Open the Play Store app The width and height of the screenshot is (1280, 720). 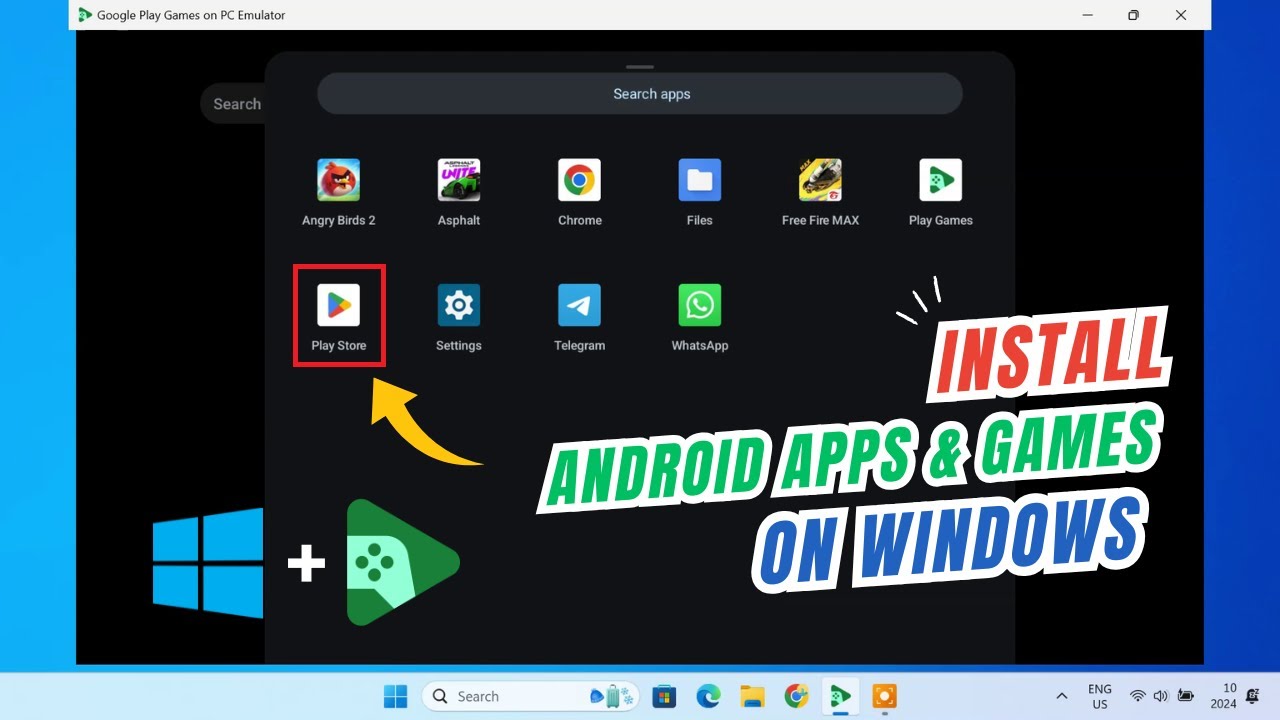click(338, 305)
